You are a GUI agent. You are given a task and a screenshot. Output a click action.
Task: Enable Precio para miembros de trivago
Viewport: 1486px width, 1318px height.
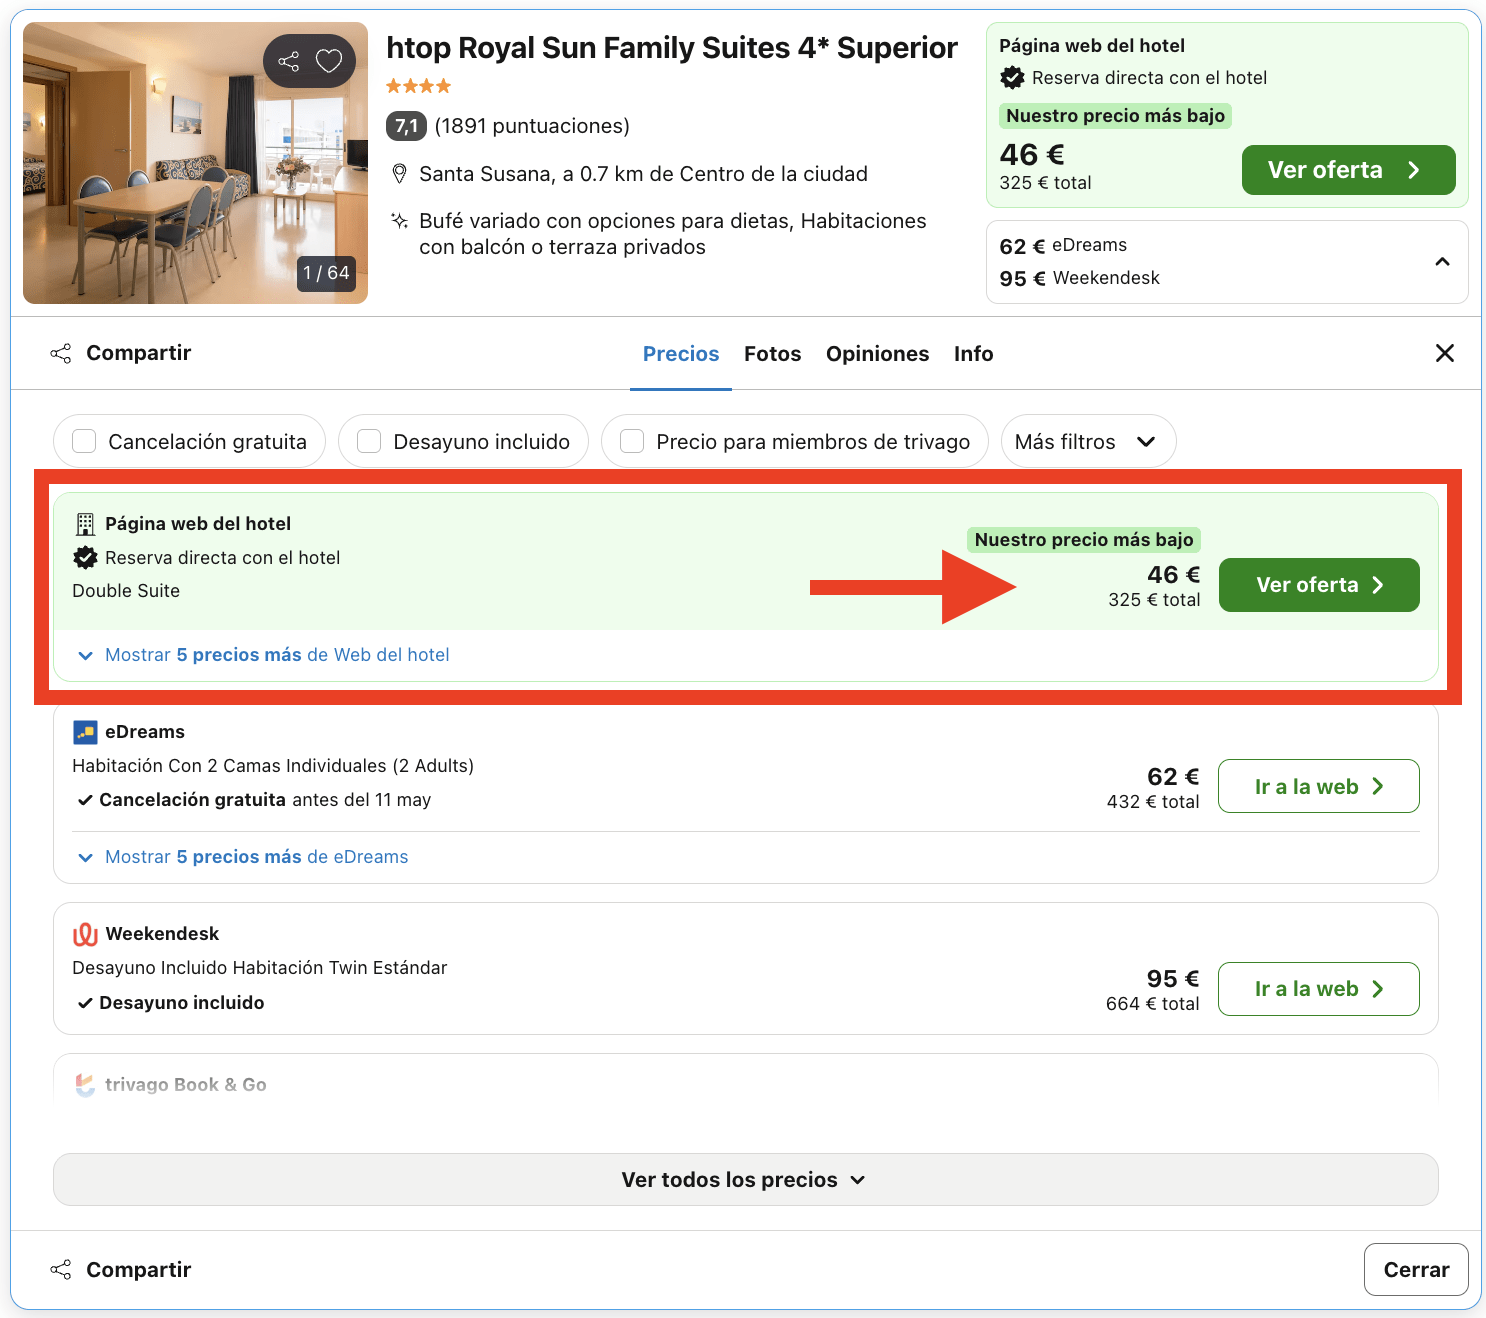(x=632, y=441)
